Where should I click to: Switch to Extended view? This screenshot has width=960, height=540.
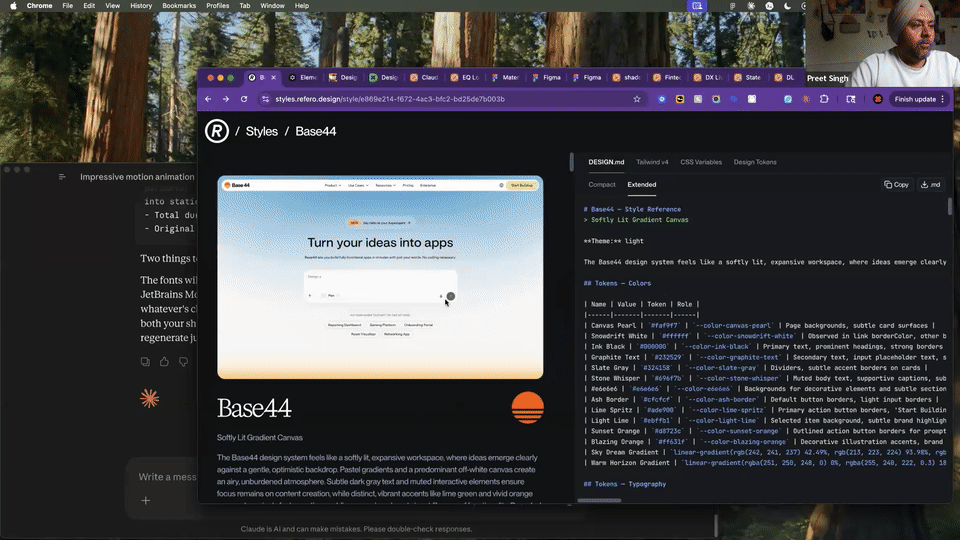(x=642, y=184)
